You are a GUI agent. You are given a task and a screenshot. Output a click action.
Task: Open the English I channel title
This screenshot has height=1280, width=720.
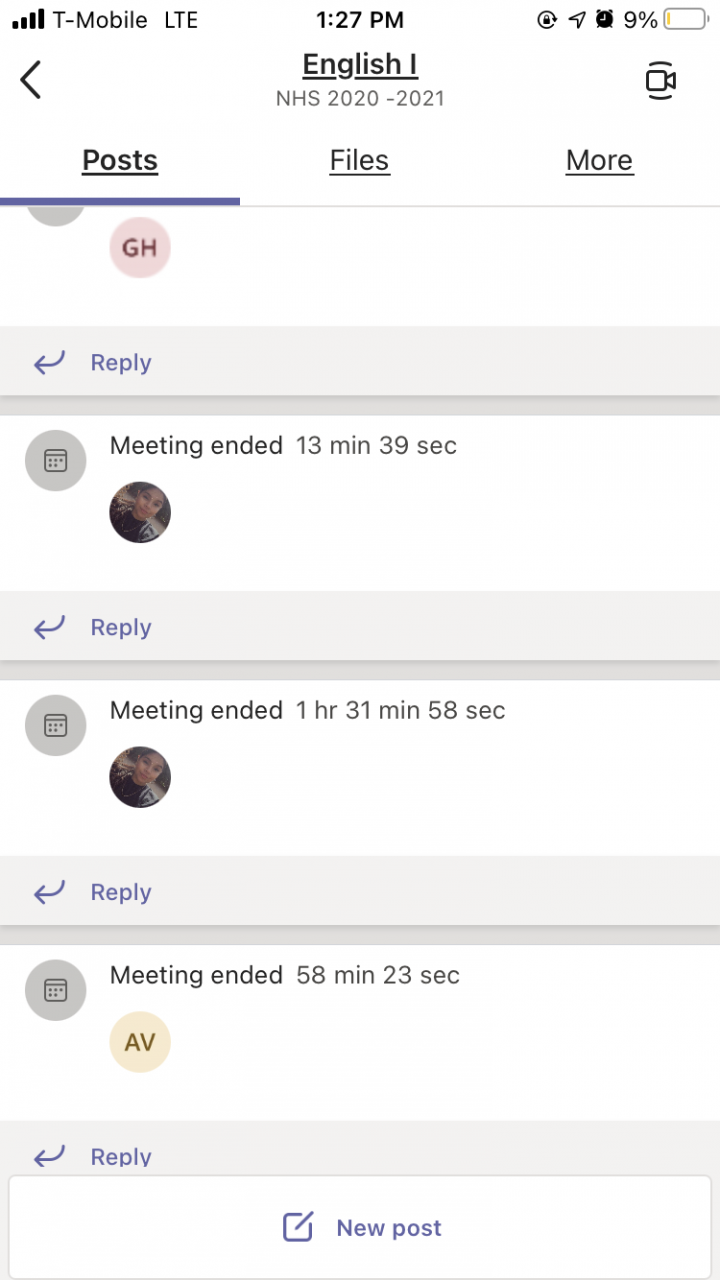click(359, 65)
